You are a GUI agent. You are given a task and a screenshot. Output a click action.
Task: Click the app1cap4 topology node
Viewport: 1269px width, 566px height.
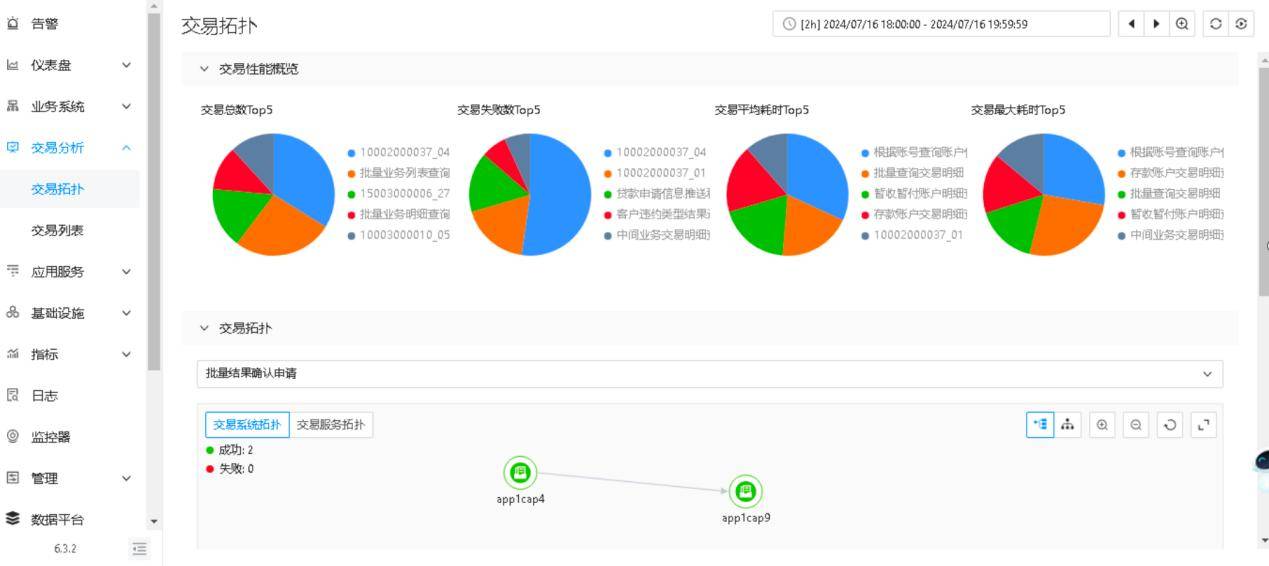click(520, 472)
